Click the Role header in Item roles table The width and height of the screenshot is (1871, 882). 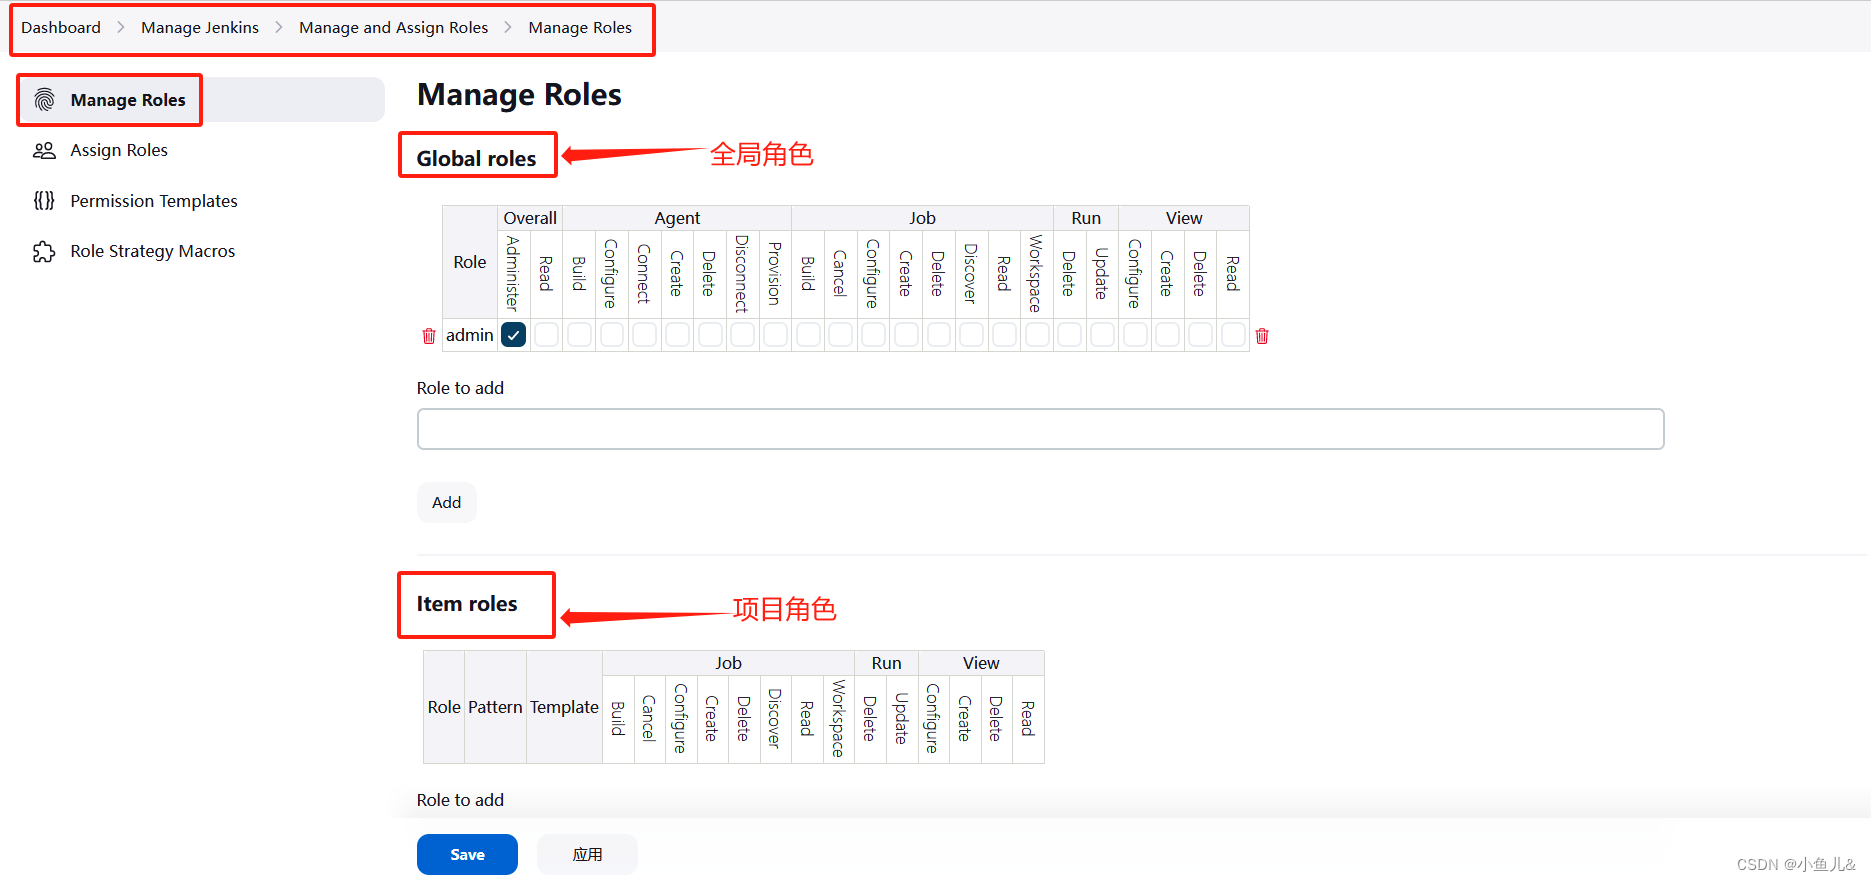tap(444, 707)
